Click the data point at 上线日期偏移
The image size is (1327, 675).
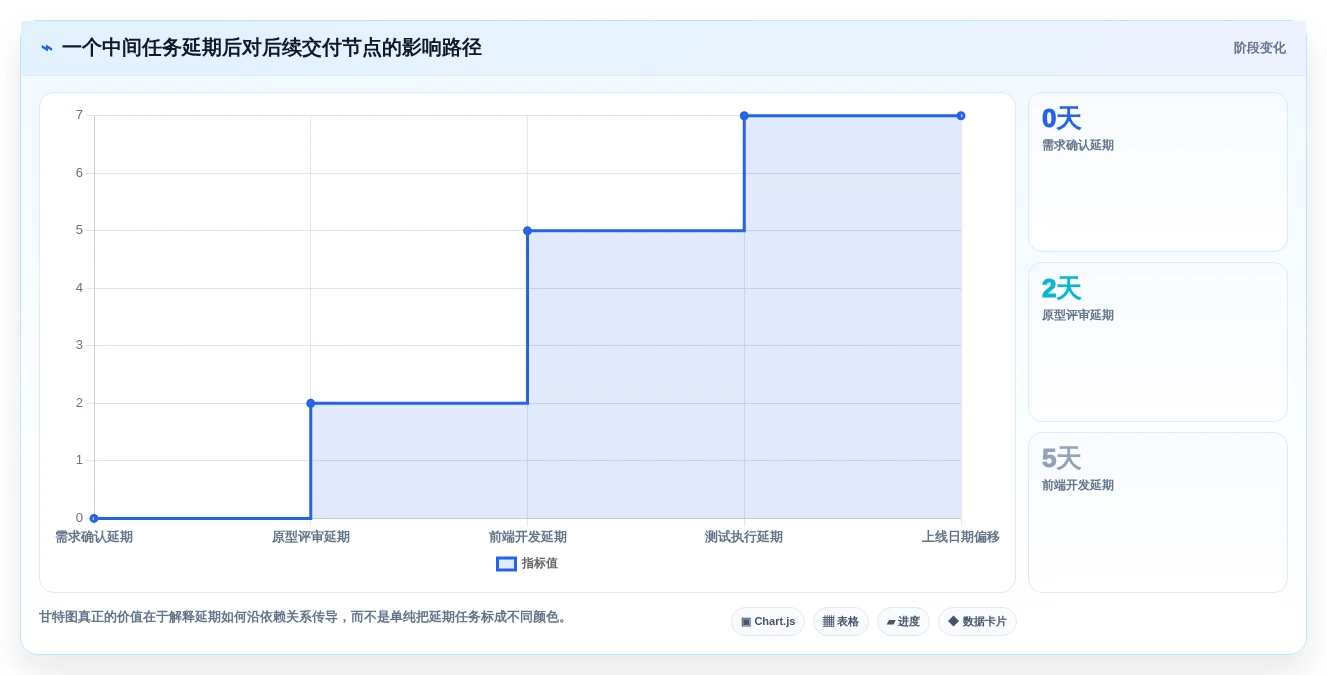pos(961,116)
